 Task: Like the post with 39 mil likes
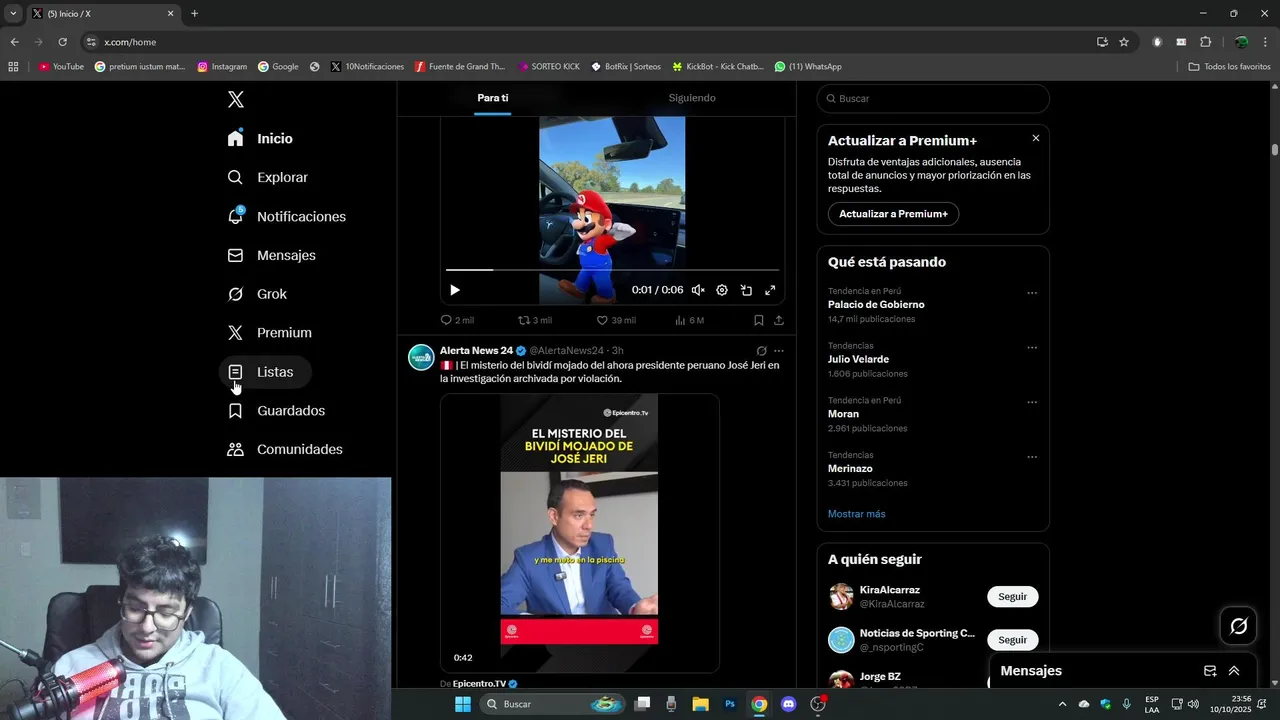click(x=616, y=320)
